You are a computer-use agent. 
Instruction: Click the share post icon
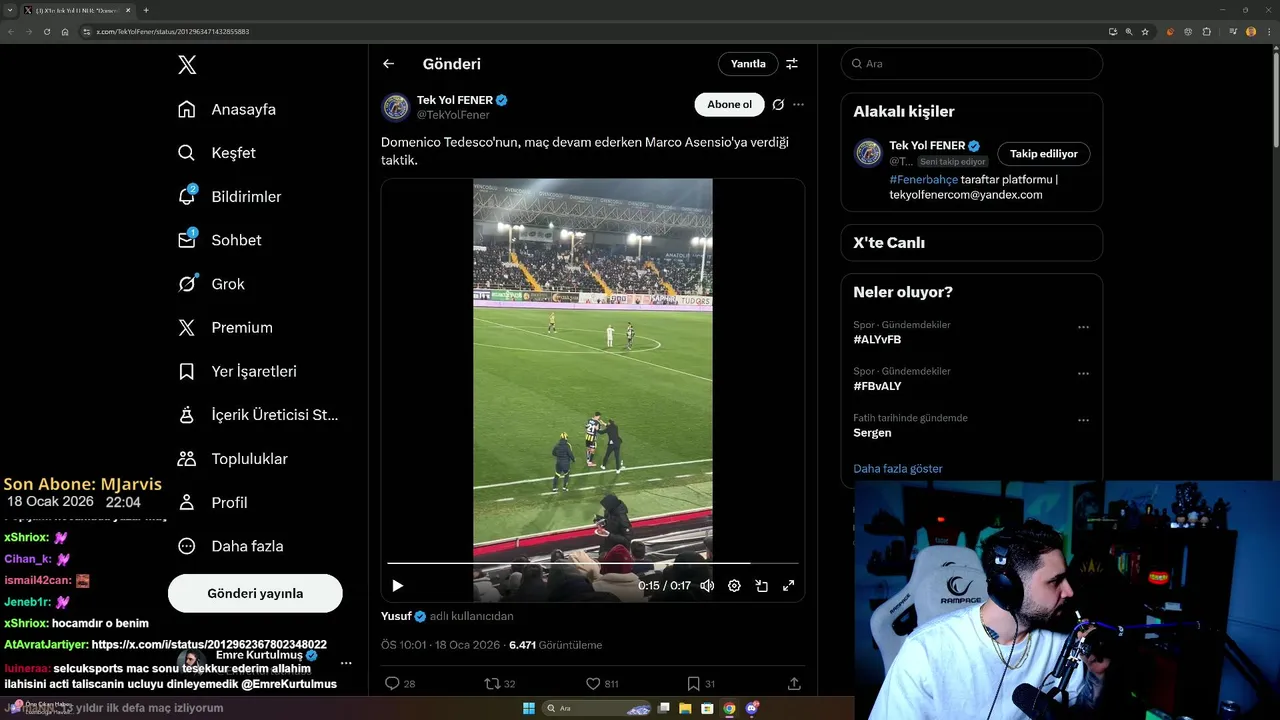pyautogui.click(x=794, y=684)
